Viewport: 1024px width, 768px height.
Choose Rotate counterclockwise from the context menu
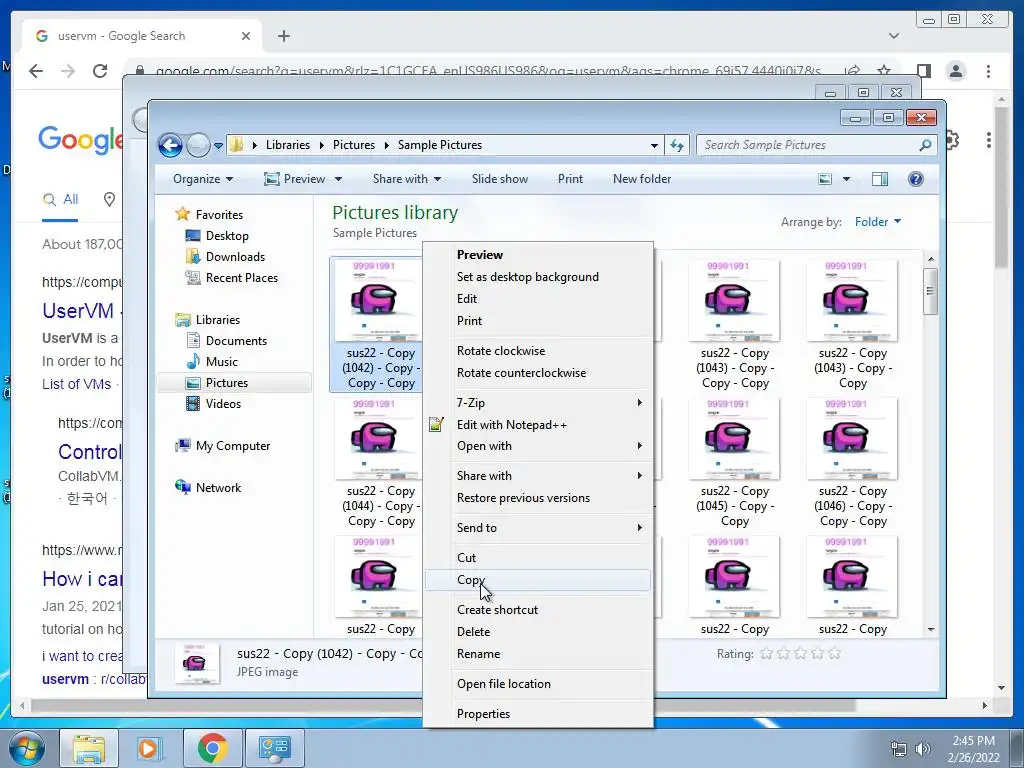(x=538, y=373)
